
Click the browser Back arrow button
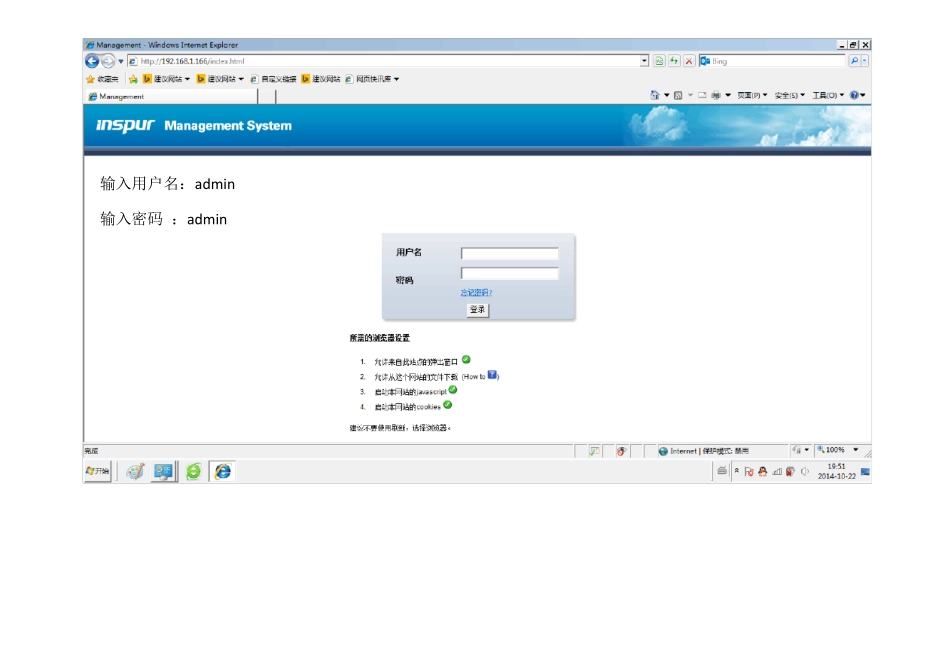[92, 61]
